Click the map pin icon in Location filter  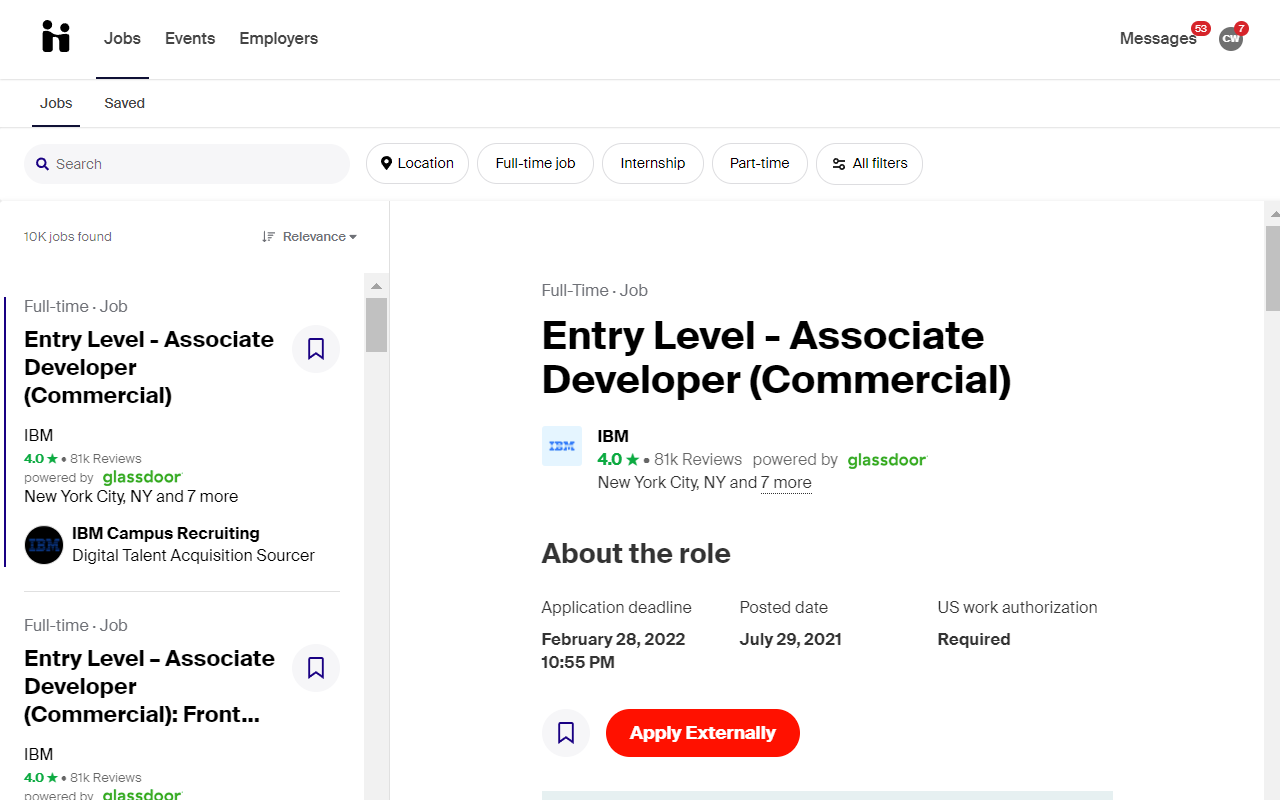386,163
